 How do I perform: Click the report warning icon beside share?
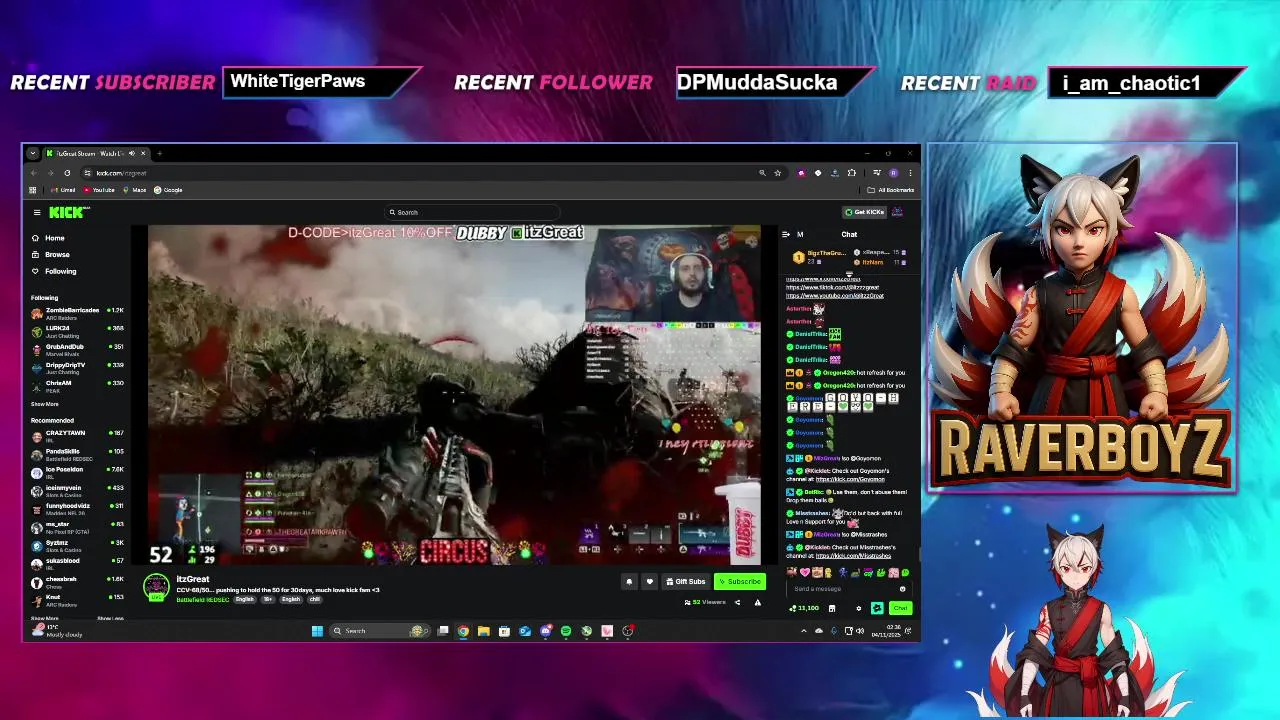(x=757, y=602)
